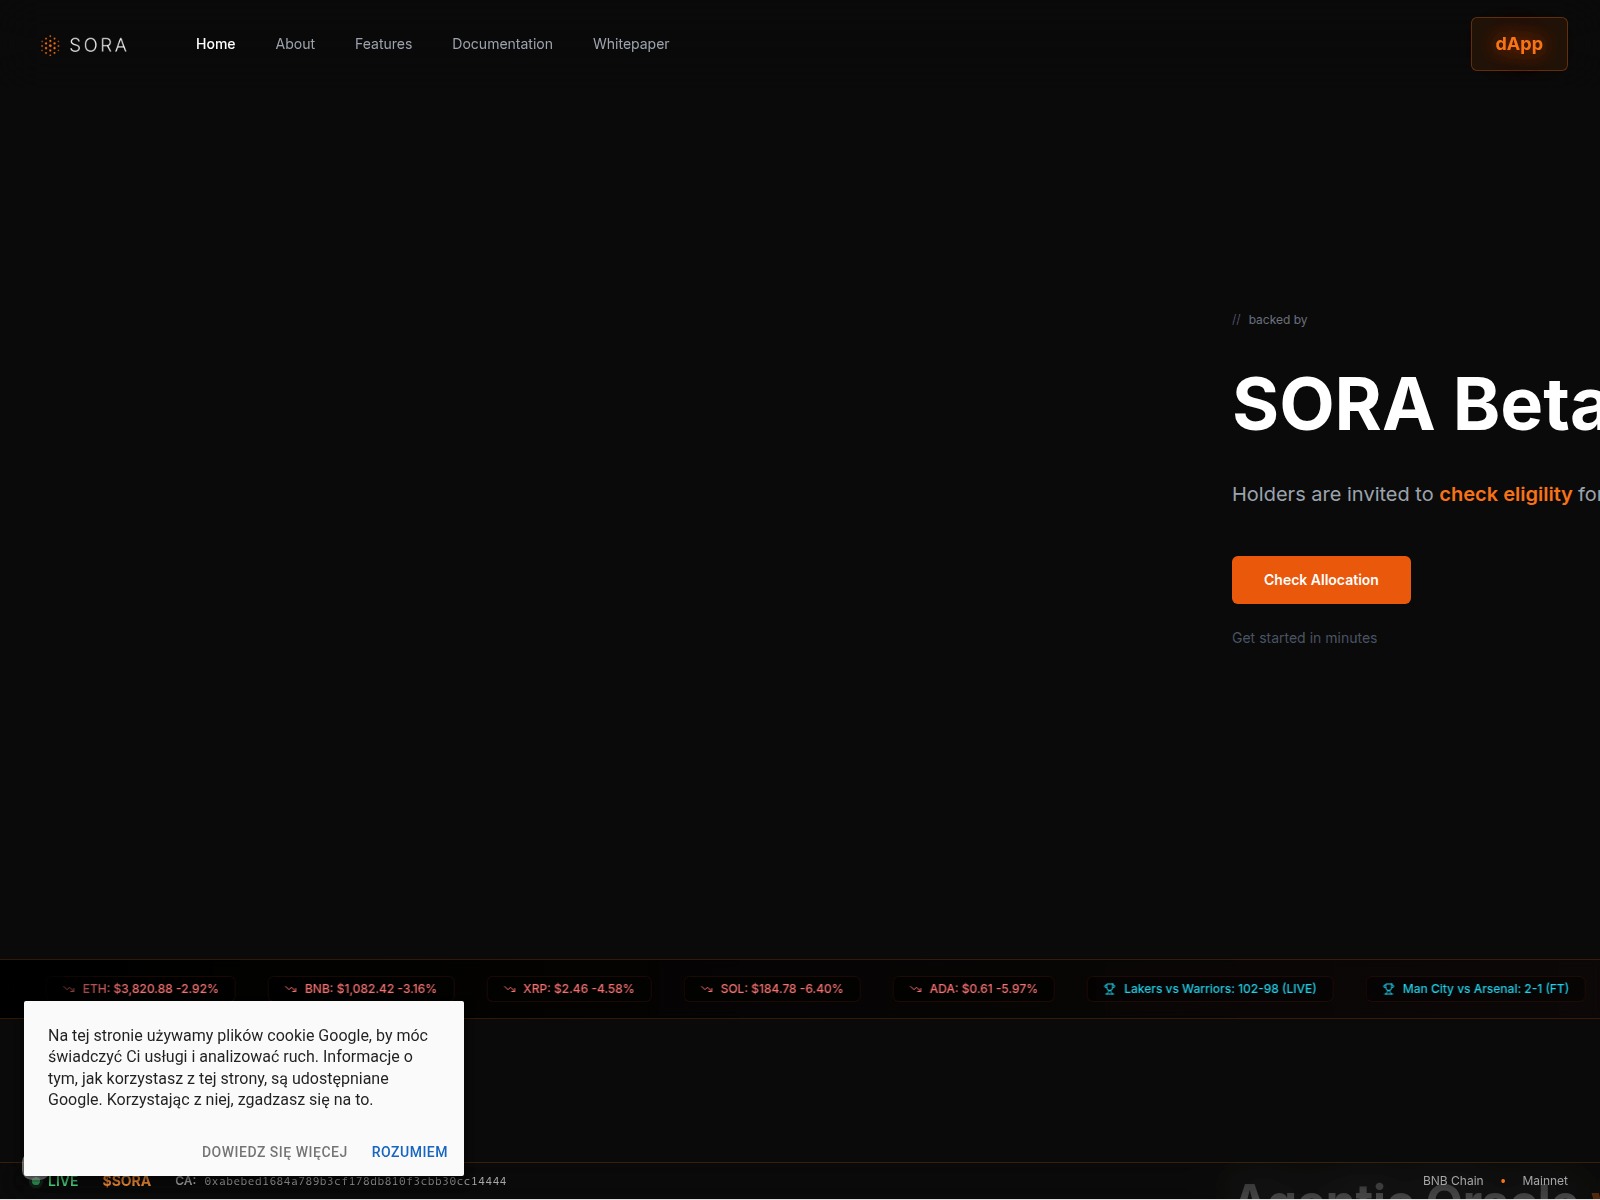Click the SORA logo icon
1600x1200 pixels.
click(x=50, y=45)
